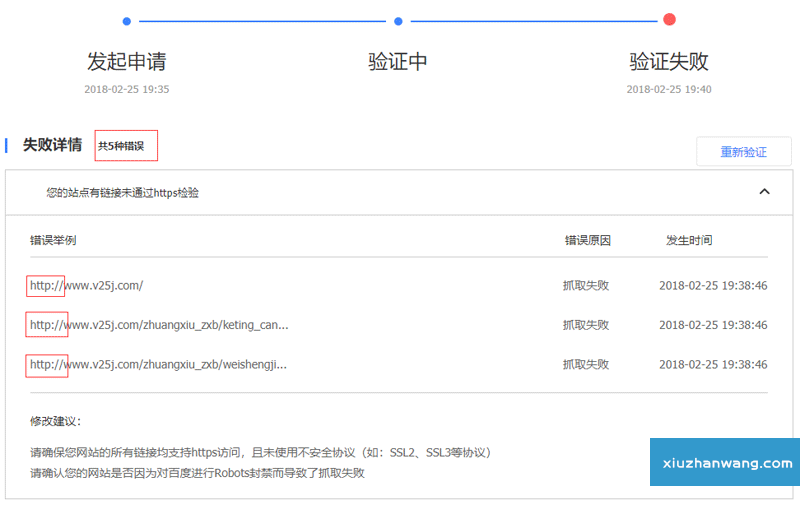This screenshot has height=505, width=800.
Task: Click 抓取失败 in the first error row
Action: (x=586, y=285)
